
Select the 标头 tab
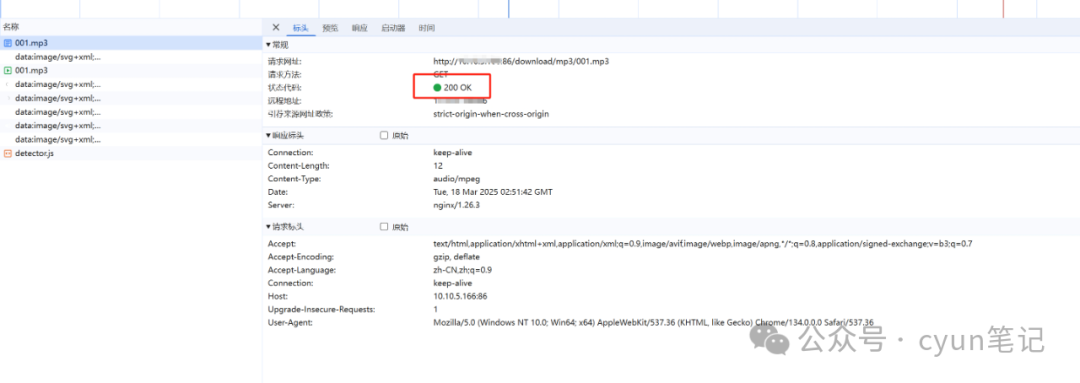point(301,28)
